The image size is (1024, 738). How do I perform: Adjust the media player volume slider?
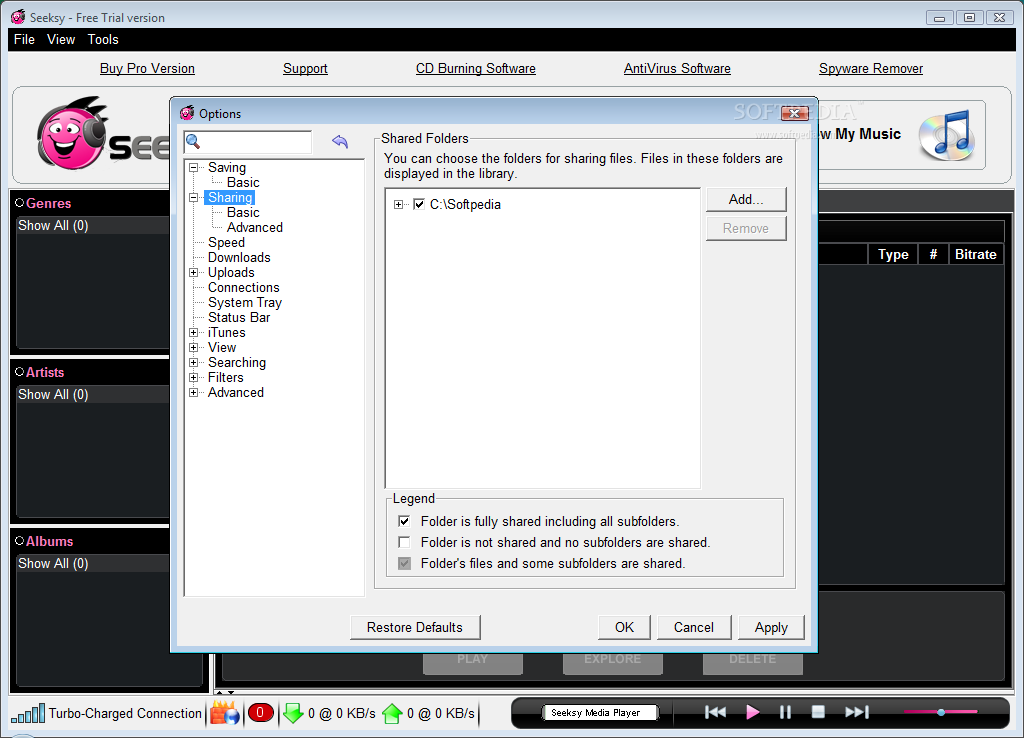coord(940,712)
